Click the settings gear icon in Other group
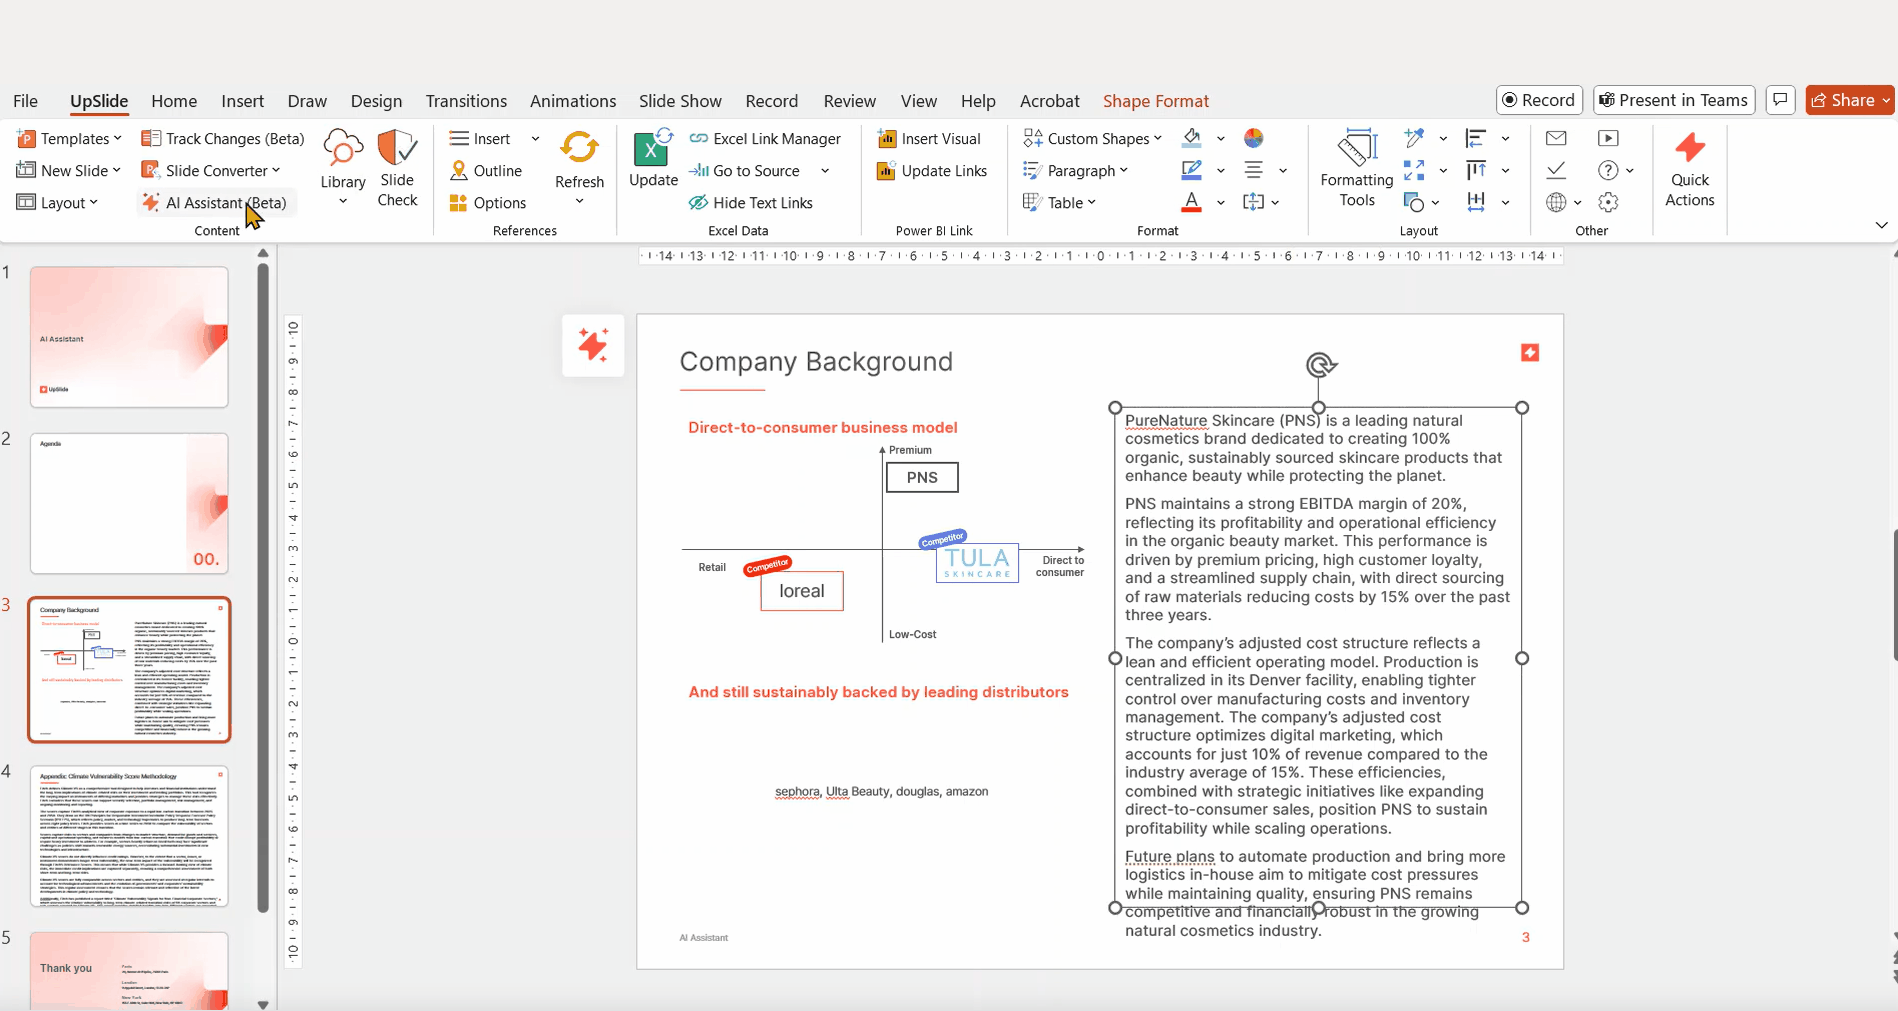The image size is (1898, 1011). [x=1608, y=202]
